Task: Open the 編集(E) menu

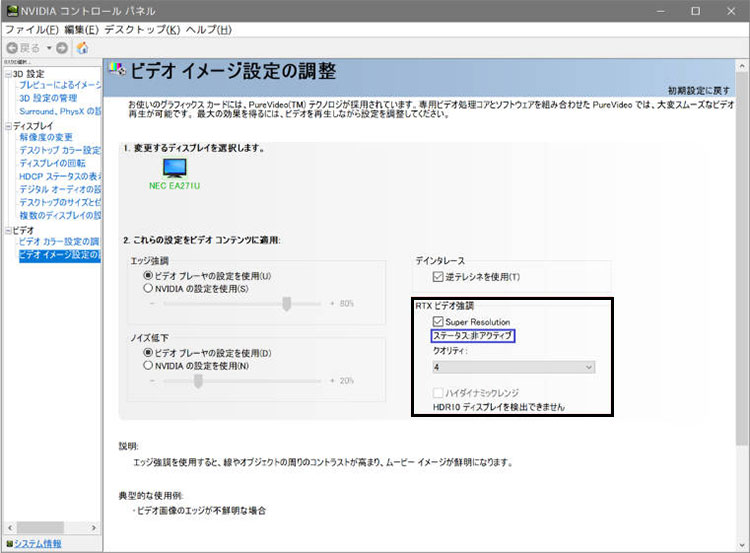Action: [x=81, y=30]
